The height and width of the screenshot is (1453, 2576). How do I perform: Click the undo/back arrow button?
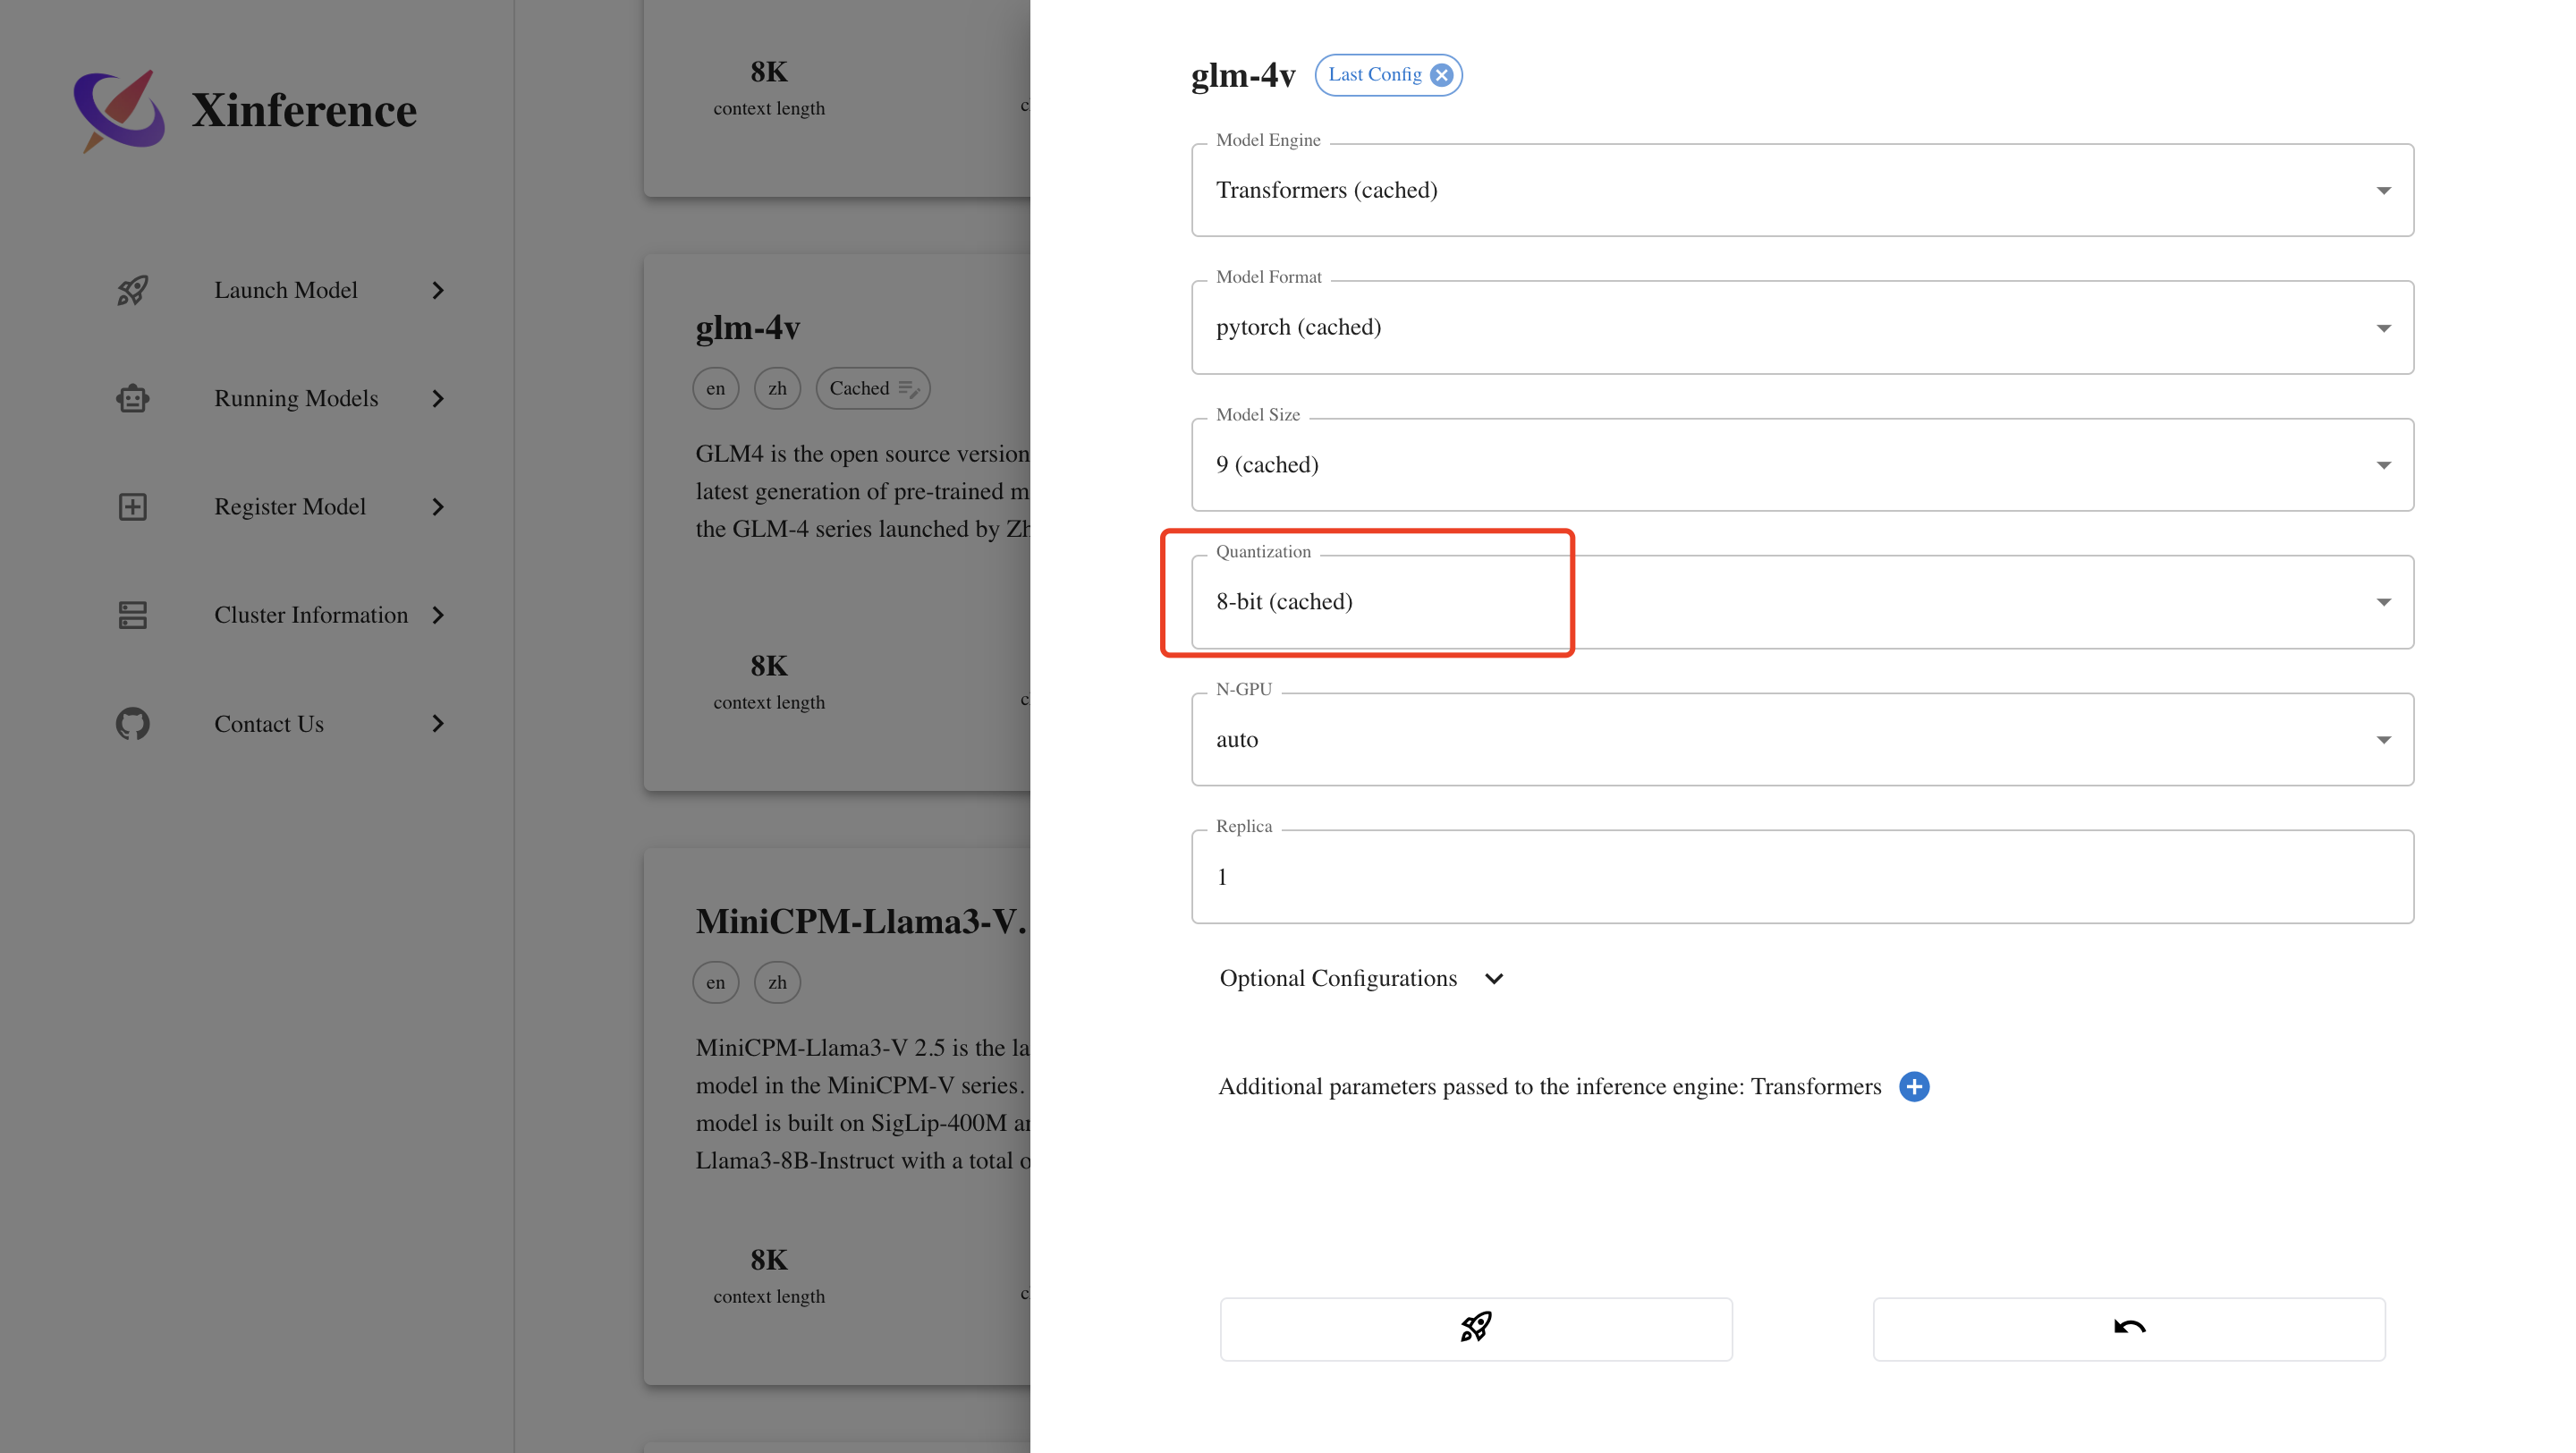tap(2129, 1328)
